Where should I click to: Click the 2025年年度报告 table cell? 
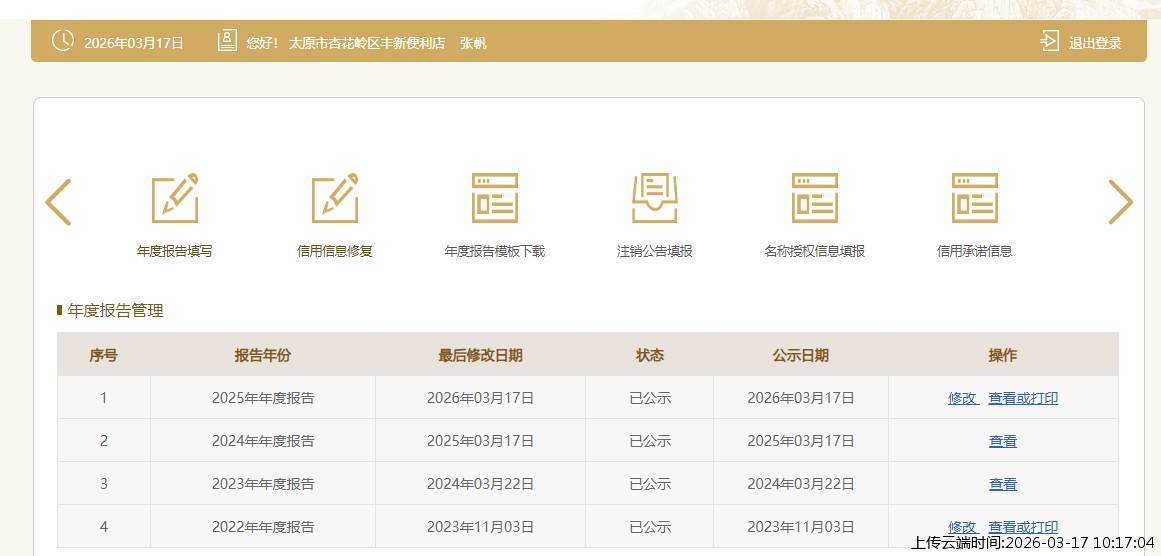tap(263, 398)
